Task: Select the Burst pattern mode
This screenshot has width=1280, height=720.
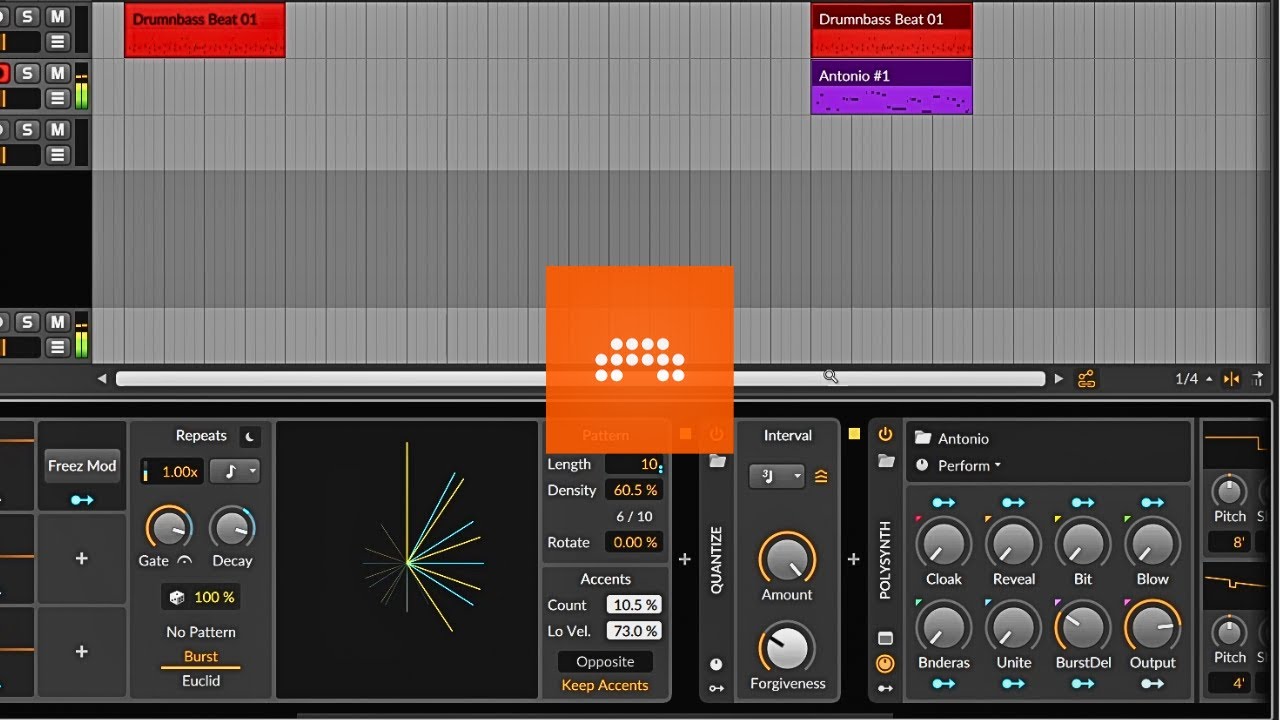Action: point(201,656)
